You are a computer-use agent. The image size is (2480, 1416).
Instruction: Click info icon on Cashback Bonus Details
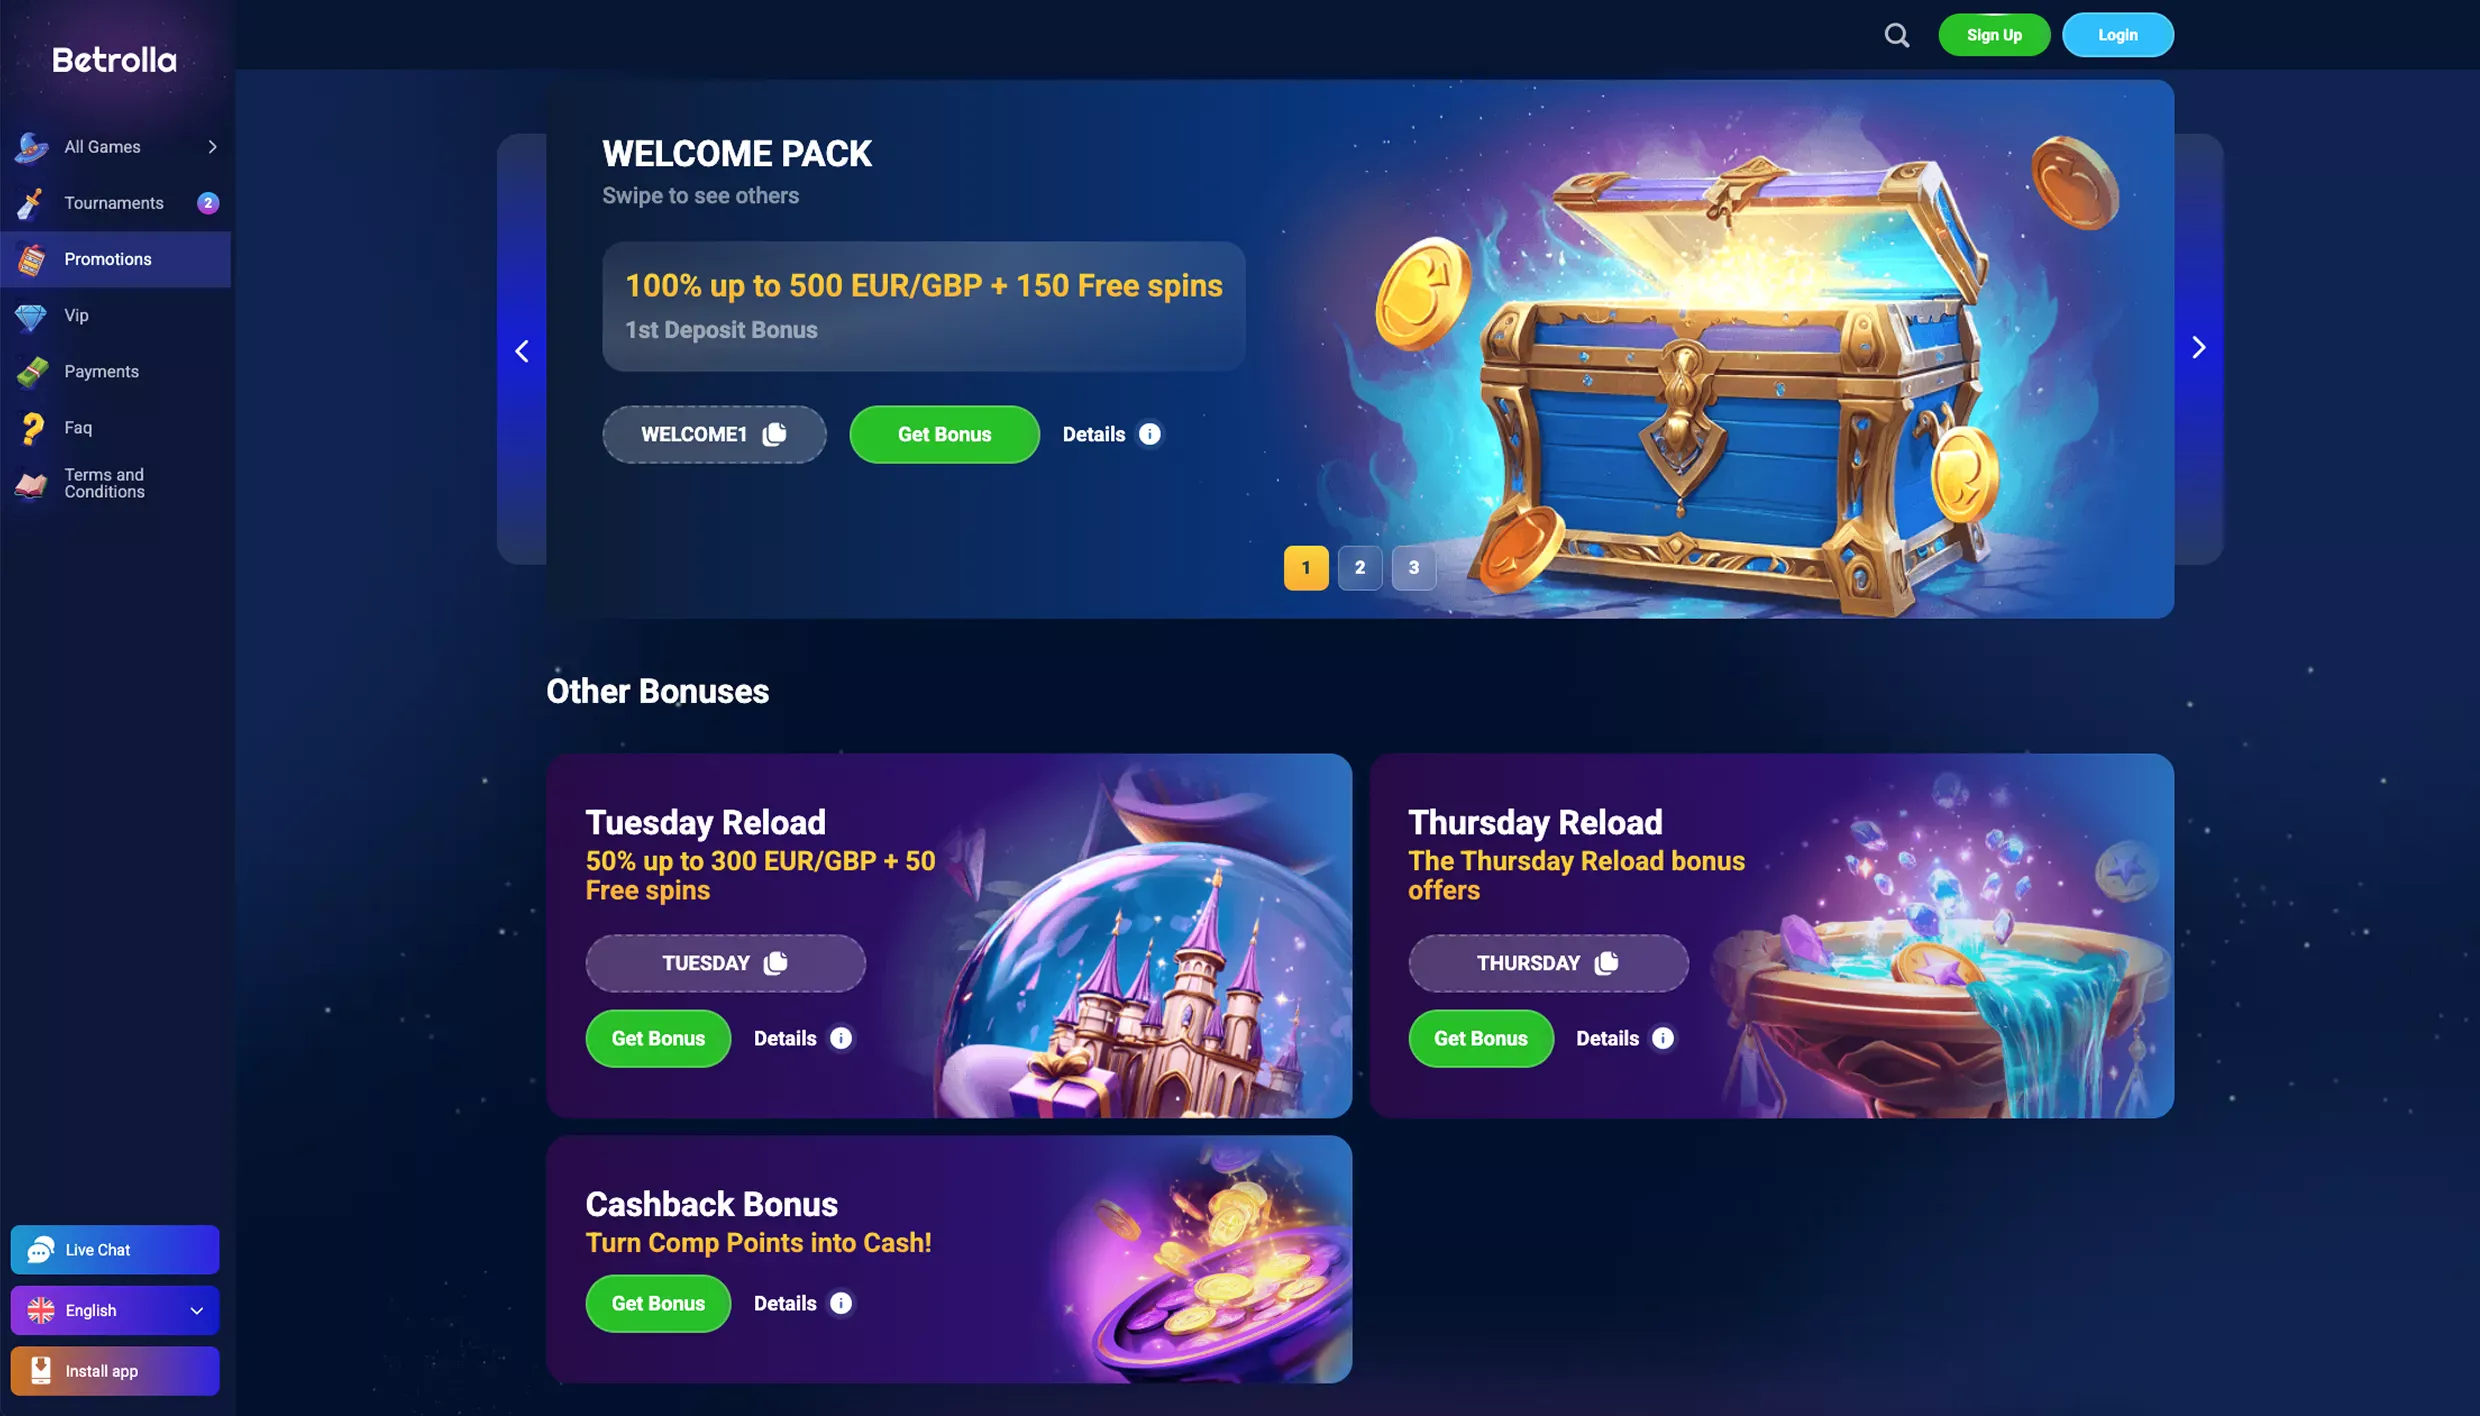pyautogui.click(x=841, y=1303)
